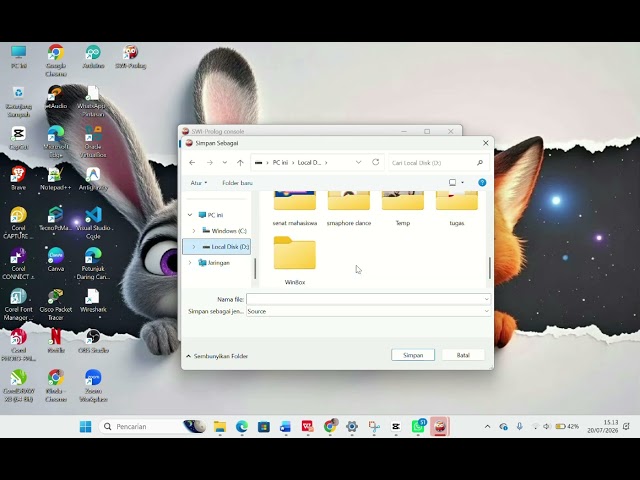
Task: Open the Canva desktop shortcut
Action: click(56, 260)
